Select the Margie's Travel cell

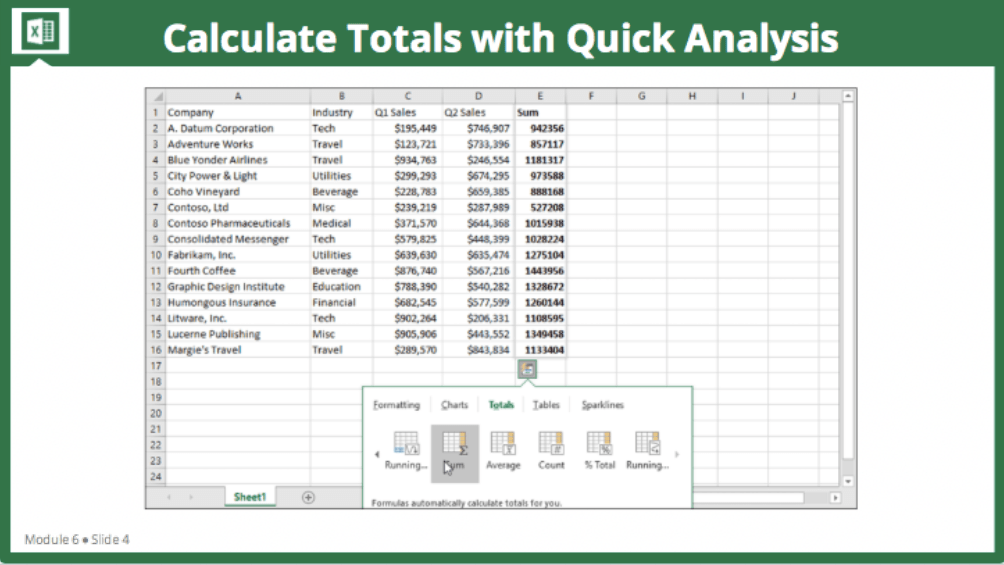238,350
